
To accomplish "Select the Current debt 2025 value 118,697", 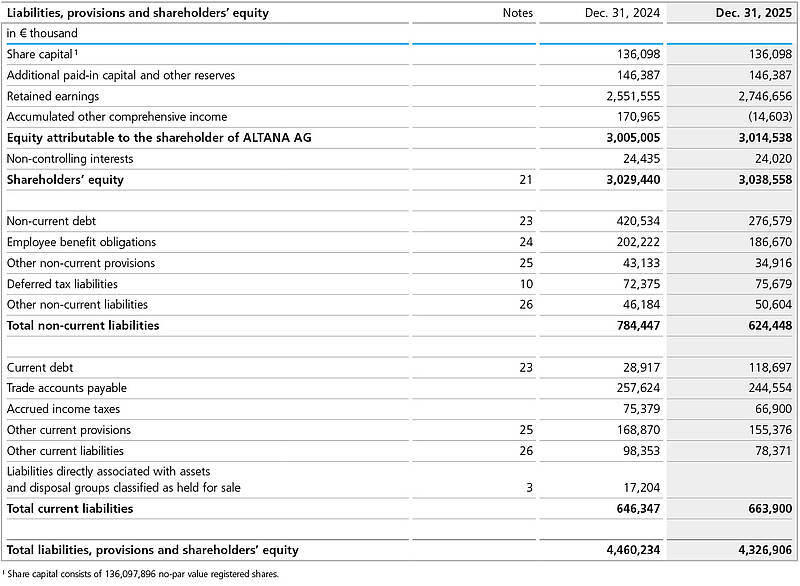I will tap(763, 367).
